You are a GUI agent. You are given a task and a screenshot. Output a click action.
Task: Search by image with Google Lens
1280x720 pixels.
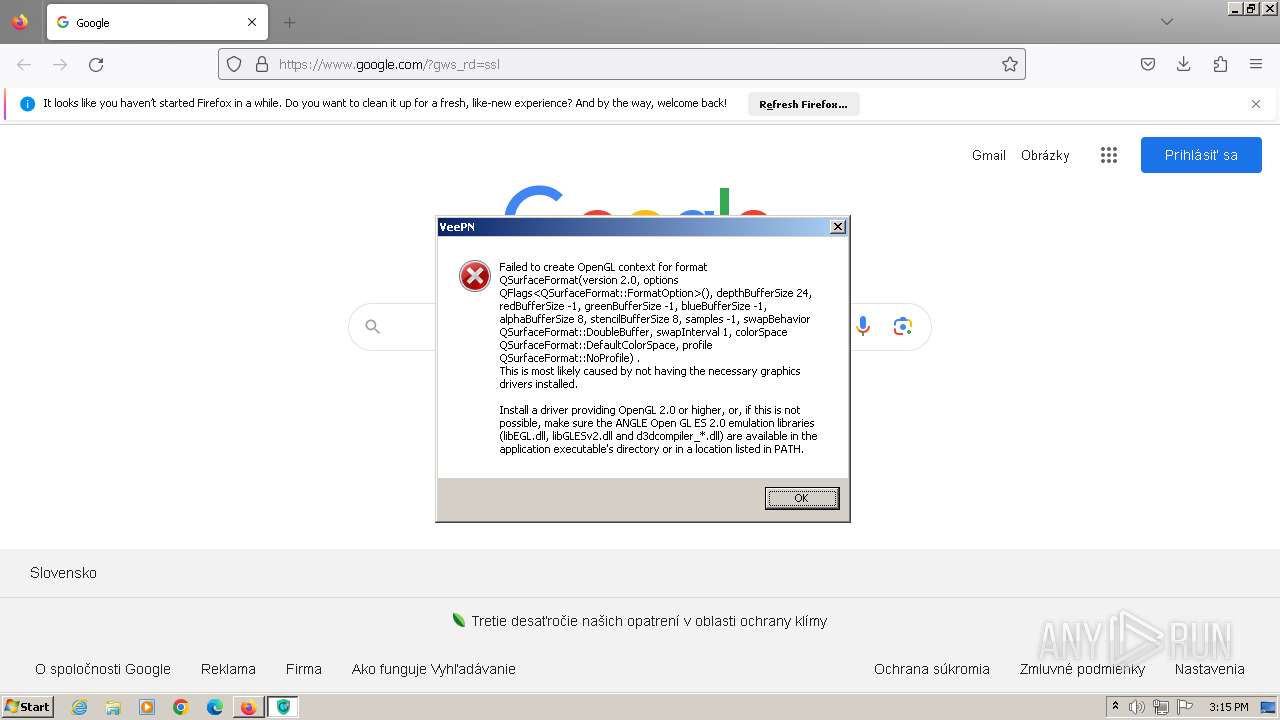[x=903, y=326]
